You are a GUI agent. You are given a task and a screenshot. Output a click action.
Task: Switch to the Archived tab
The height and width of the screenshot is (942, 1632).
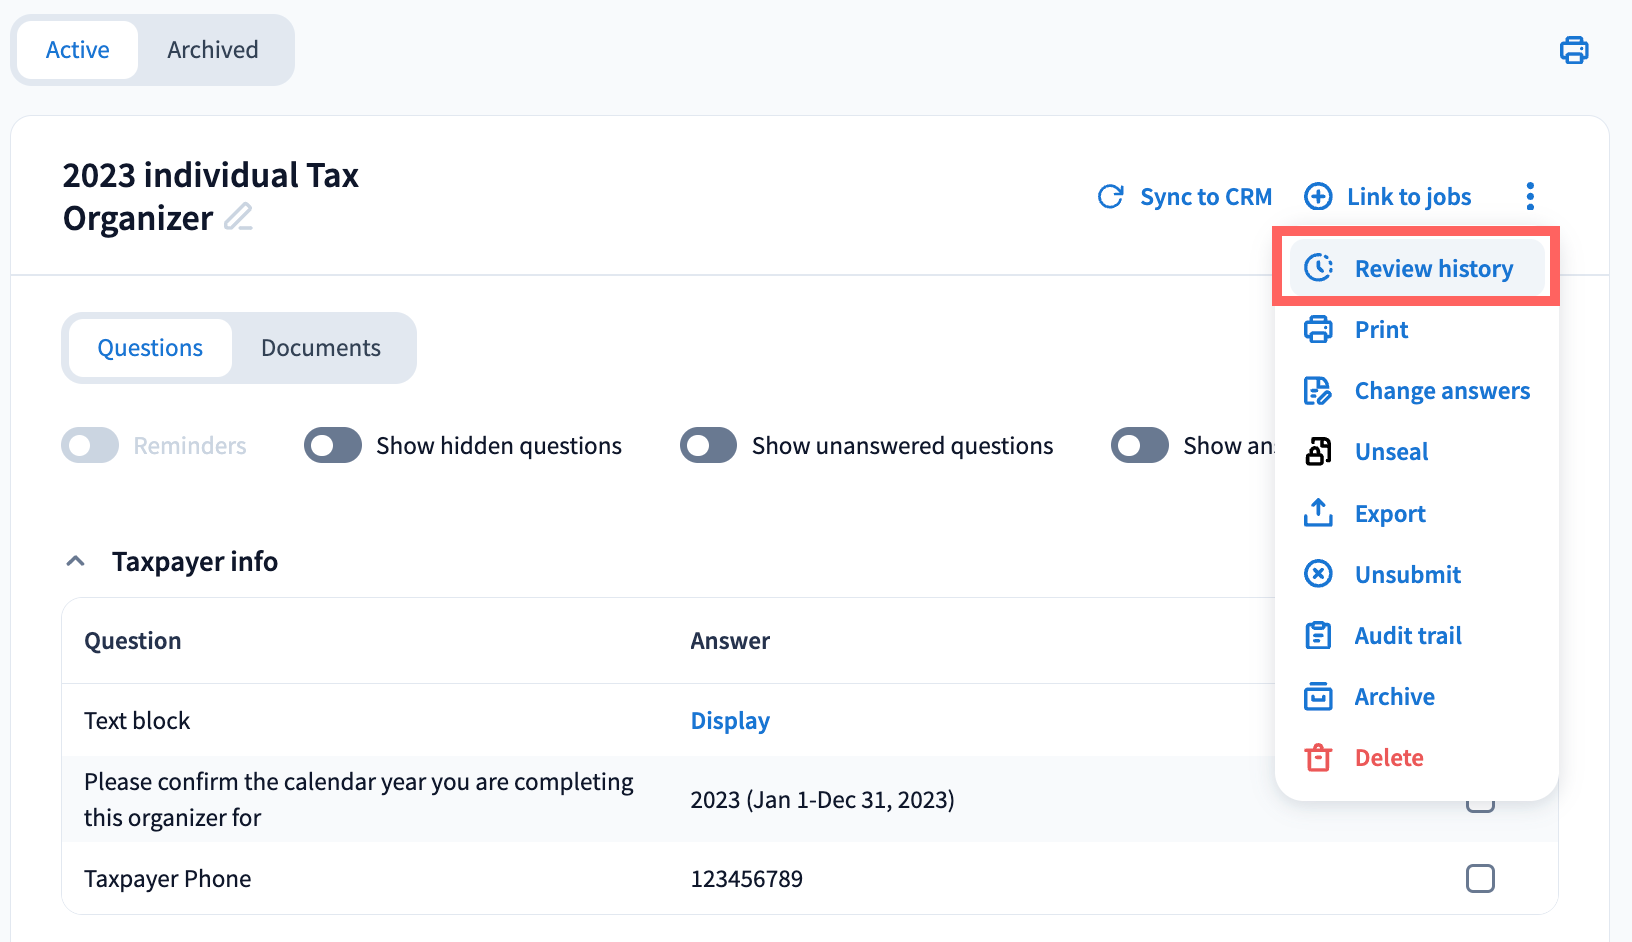tap(213, 50)
